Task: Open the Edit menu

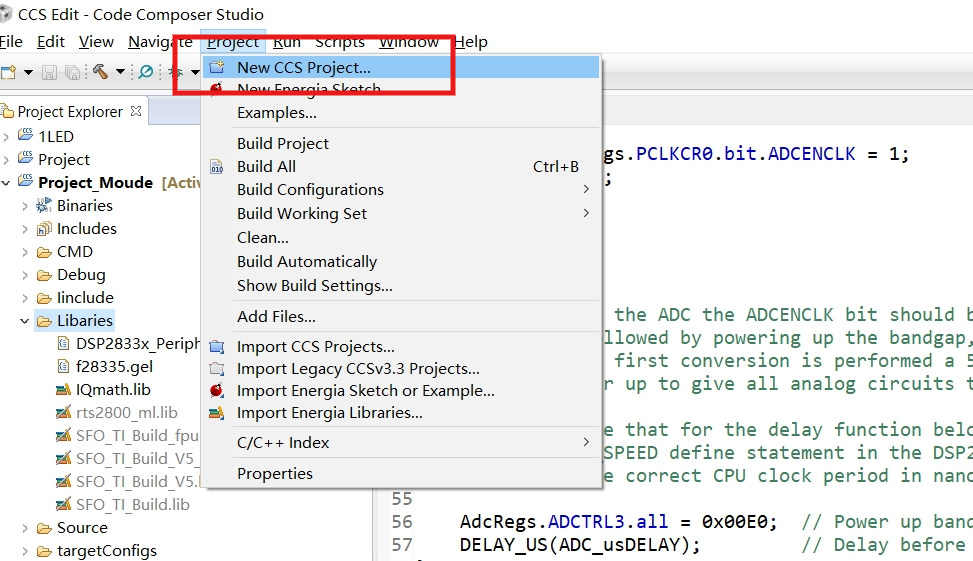Action: click(x=51, y=42)
